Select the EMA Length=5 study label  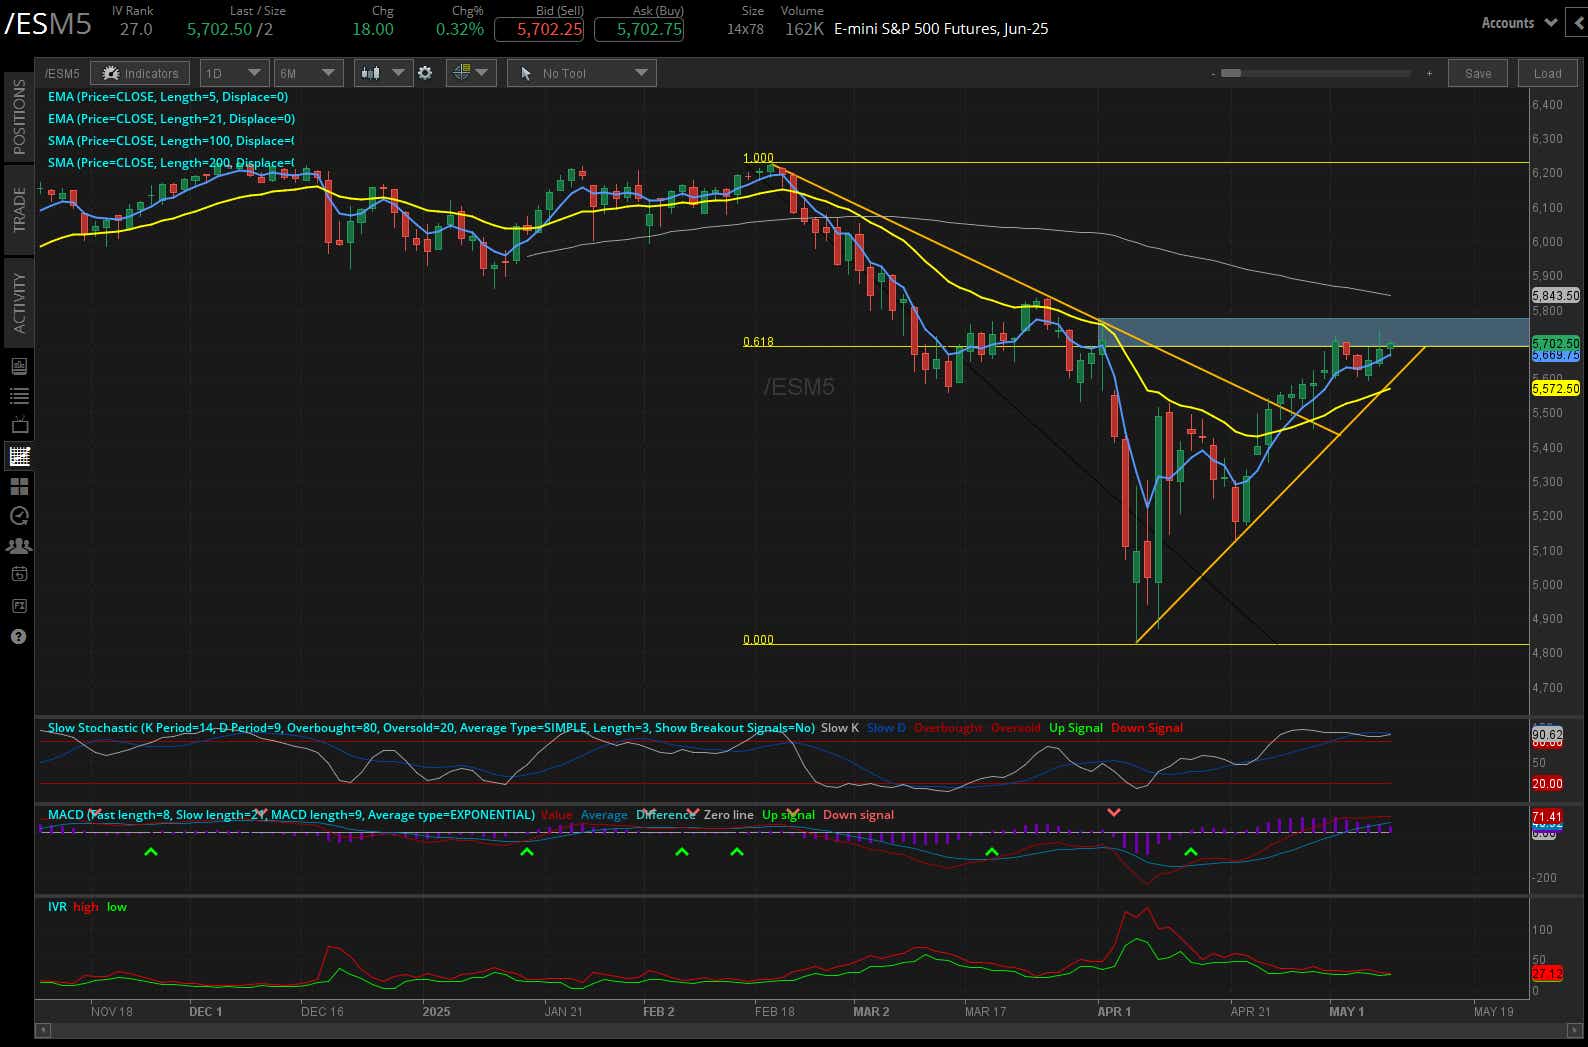click(x=168, y=97)
